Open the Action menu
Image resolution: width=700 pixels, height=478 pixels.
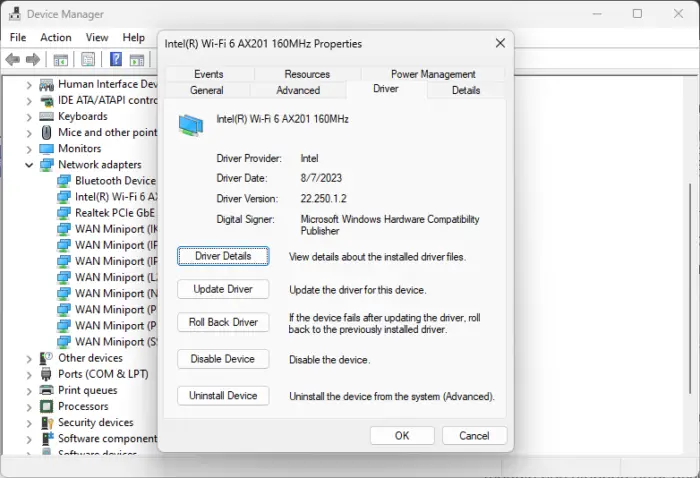pyautogui.click(x=56, y=37)
